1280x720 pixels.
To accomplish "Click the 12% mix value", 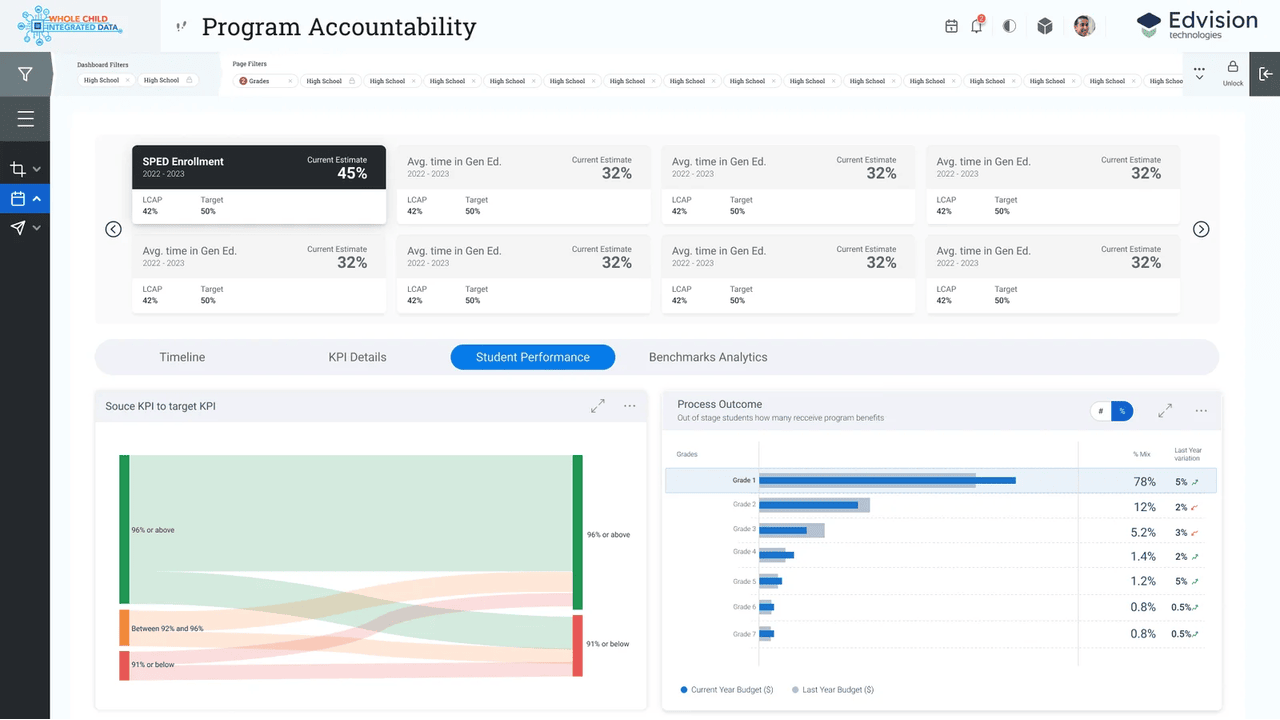I will pos(1144,508).
